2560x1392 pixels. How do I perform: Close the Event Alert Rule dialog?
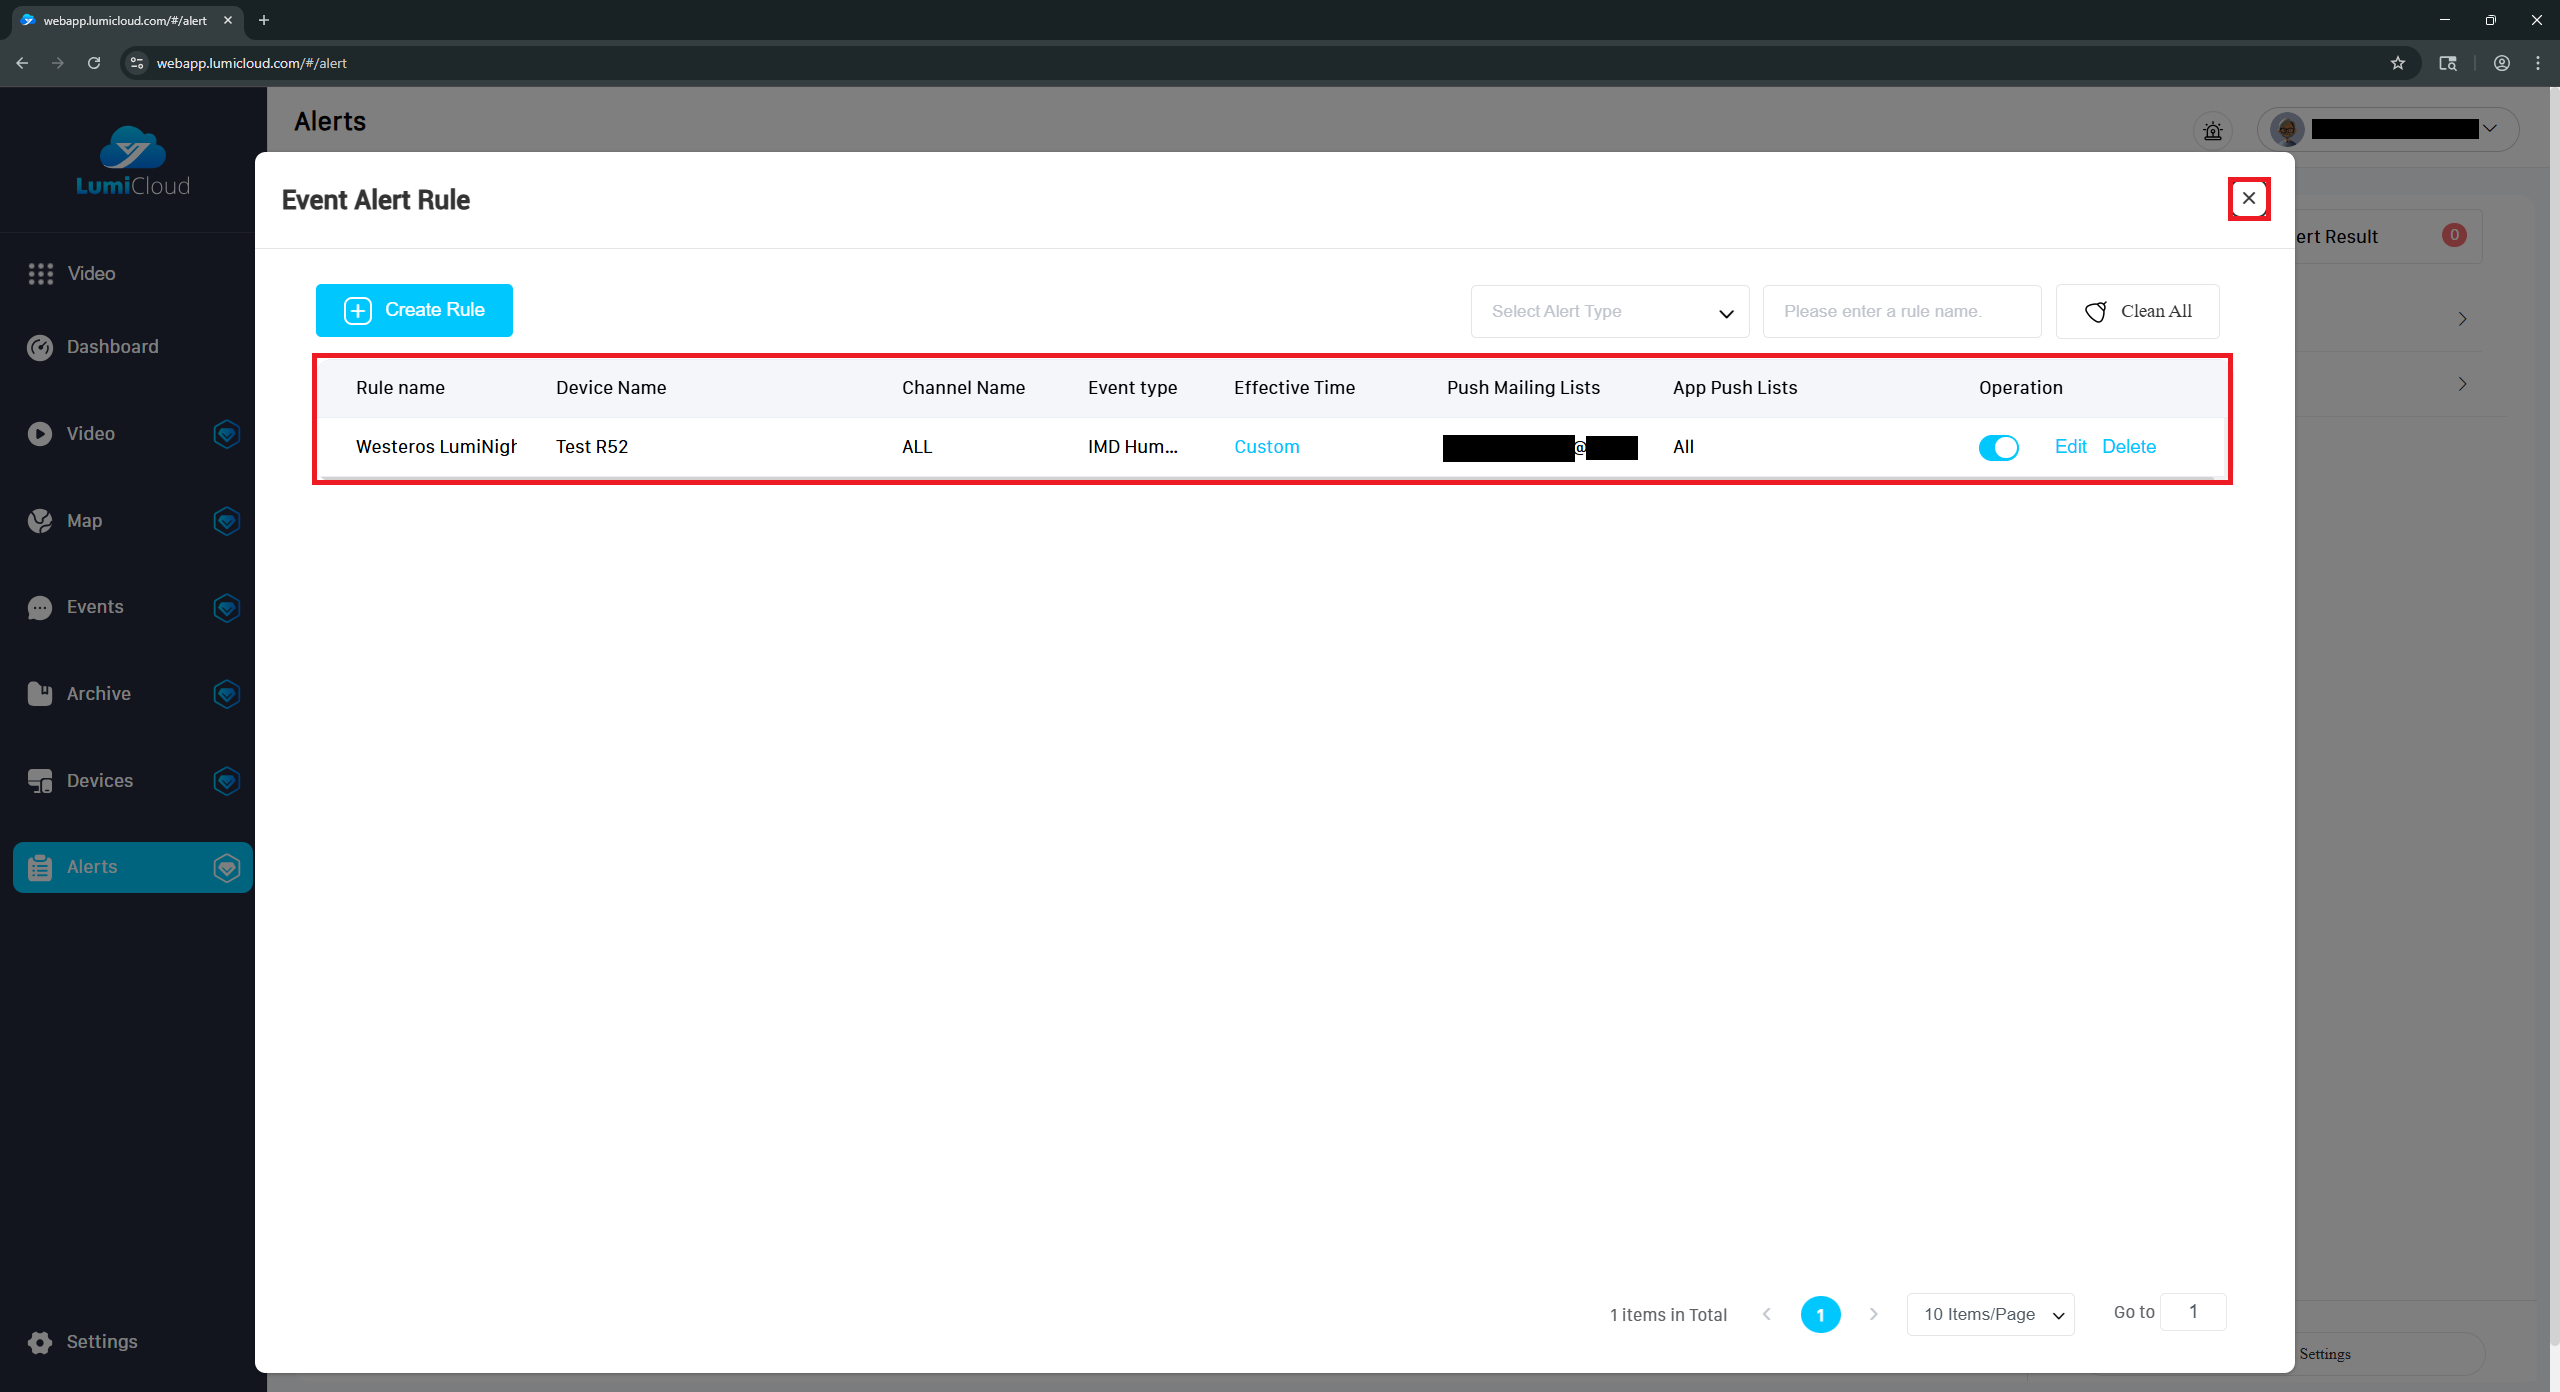pyautogui.click(x=2248, y=199)
